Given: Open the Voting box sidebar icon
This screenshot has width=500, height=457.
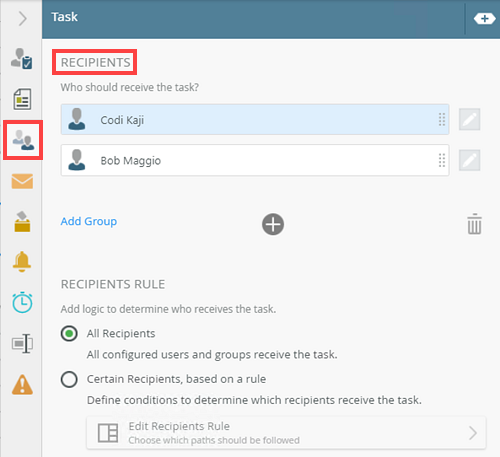Looking at the screenshot, I should 22,221.
